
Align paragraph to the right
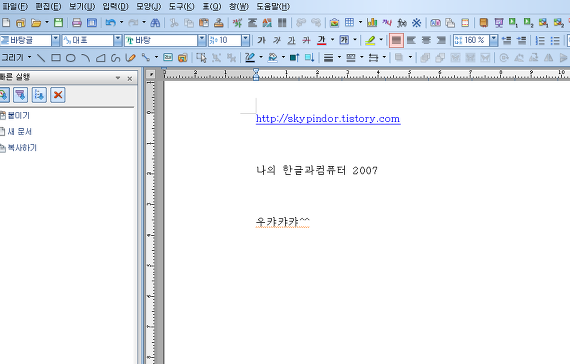(x=441, y=40)
